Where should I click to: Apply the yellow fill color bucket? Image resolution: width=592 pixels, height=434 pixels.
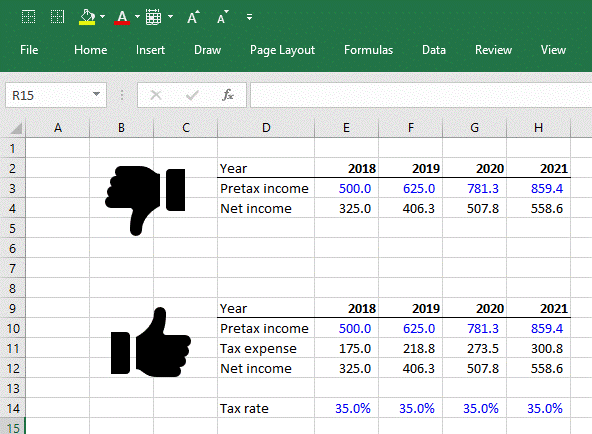[87, 17]
